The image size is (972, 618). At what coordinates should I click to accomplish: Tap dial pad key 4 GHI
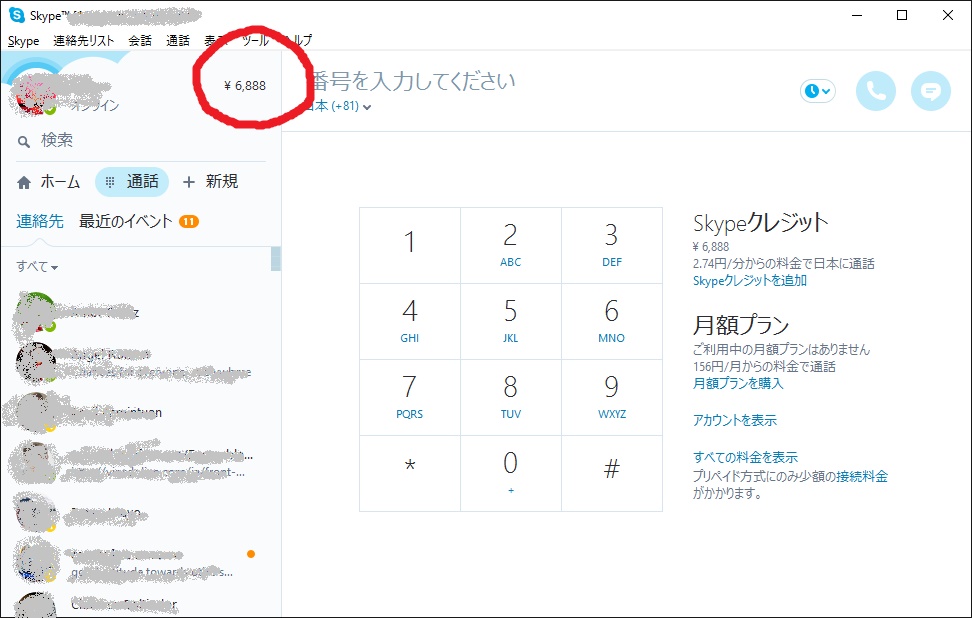[410, 322]
